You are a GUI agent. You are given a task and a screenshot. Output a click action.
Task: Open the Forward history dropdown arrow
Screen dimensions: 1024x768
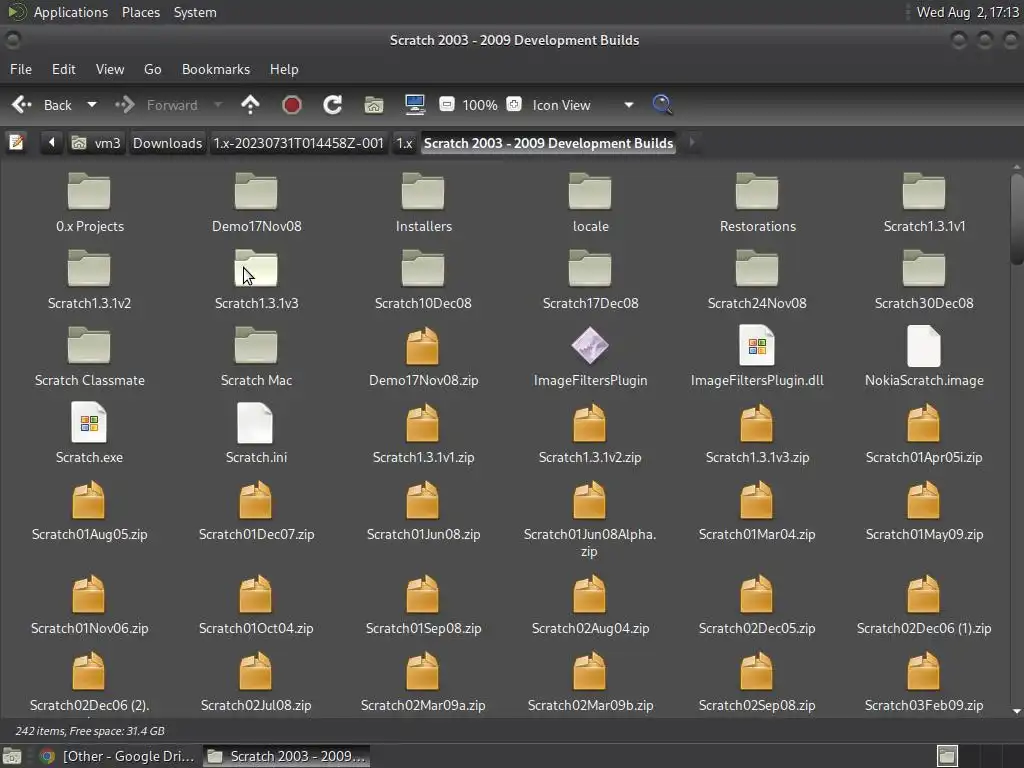pos(218,104)
